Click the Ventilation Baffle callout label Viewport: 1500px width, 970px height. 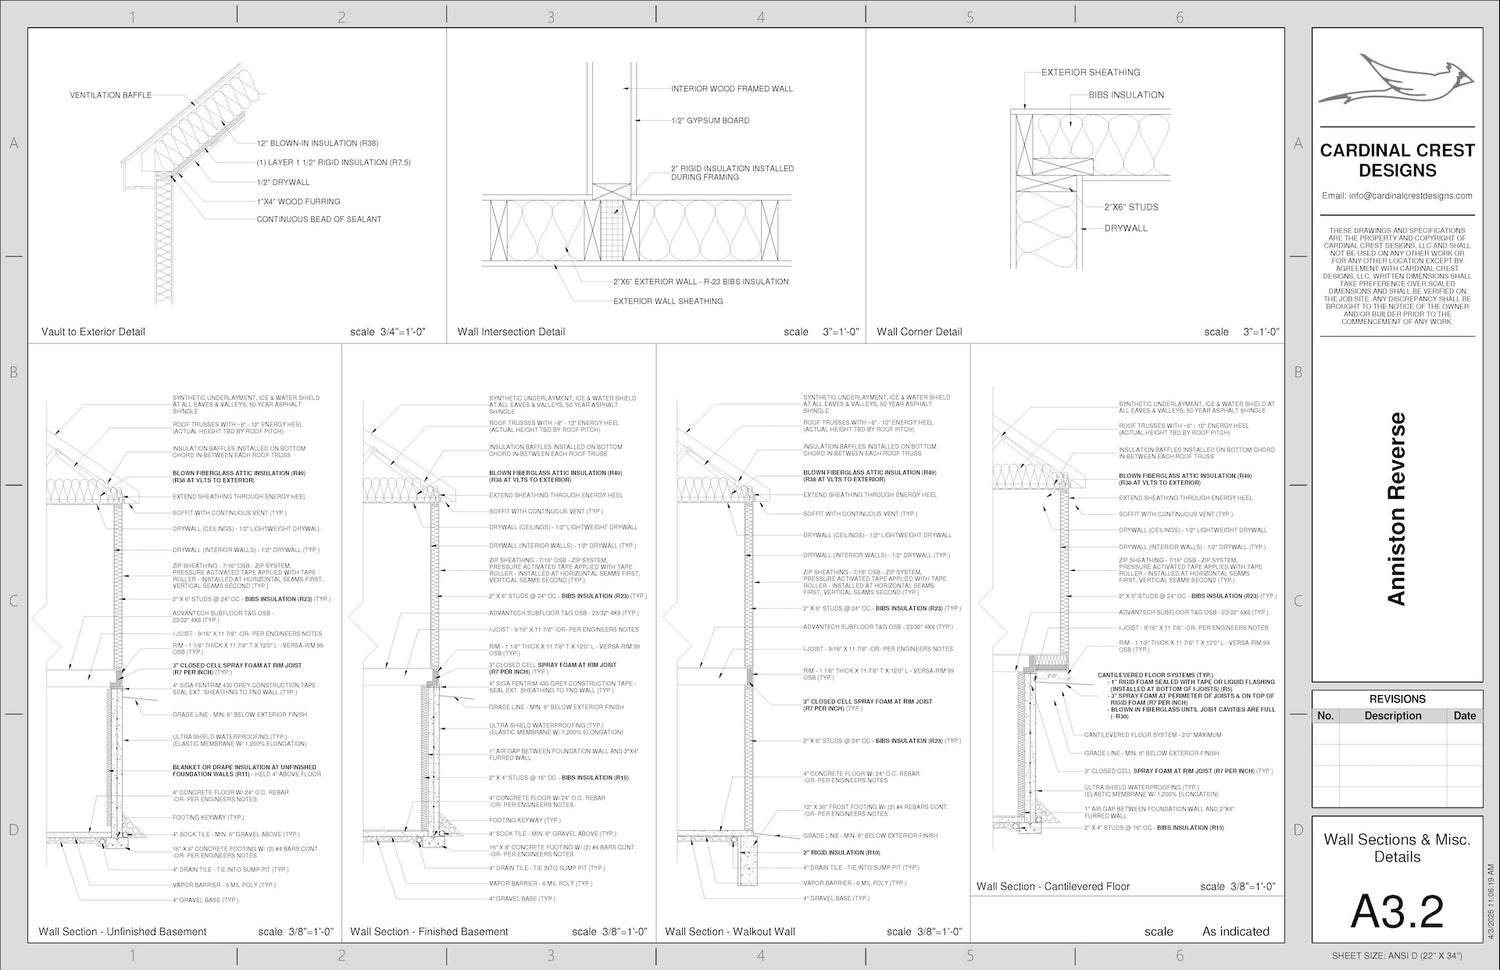[111, 96]
